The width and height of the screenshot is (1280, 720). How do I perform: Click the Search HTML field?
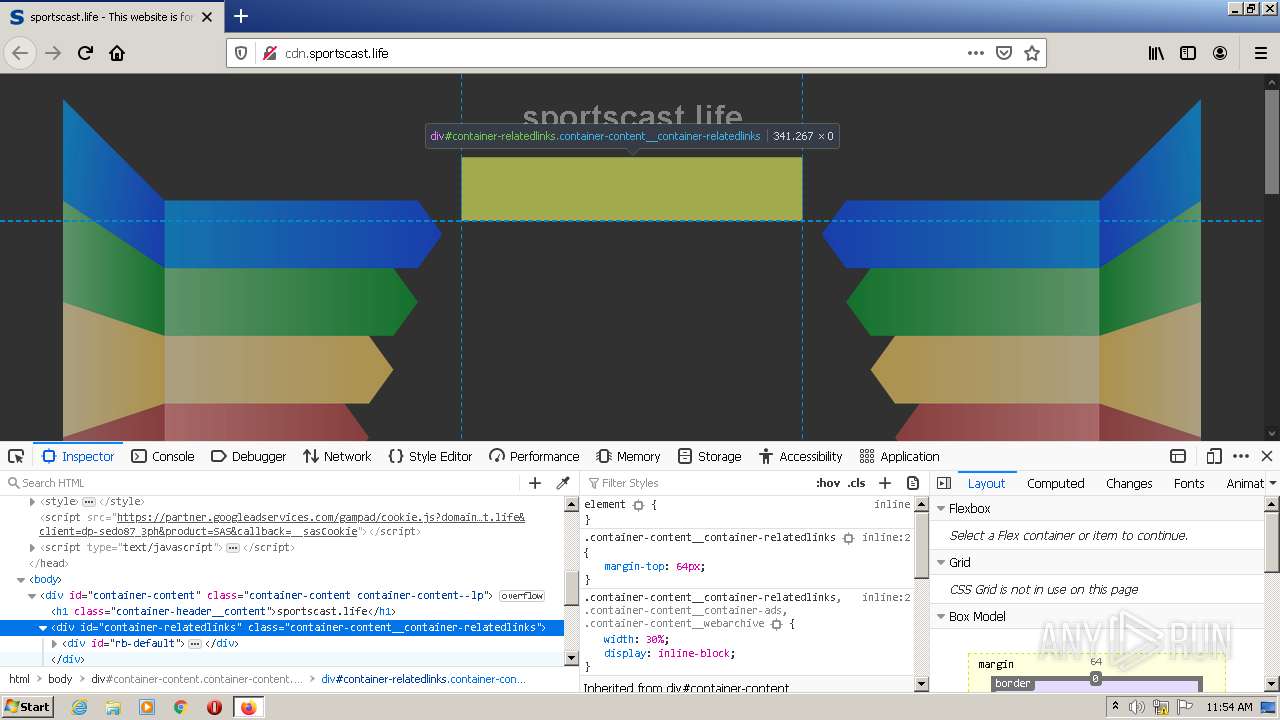point(265,483)
